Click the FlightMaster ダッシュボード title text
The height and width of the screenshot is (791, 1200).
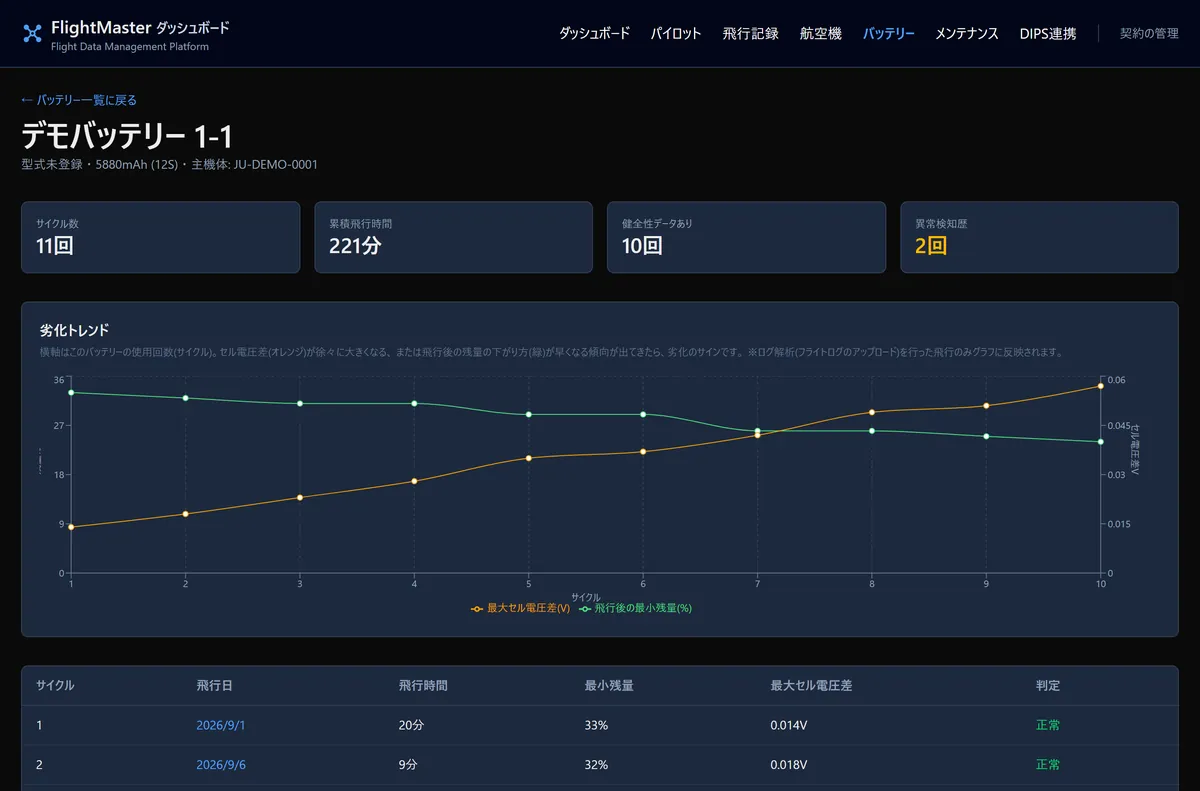140,28
